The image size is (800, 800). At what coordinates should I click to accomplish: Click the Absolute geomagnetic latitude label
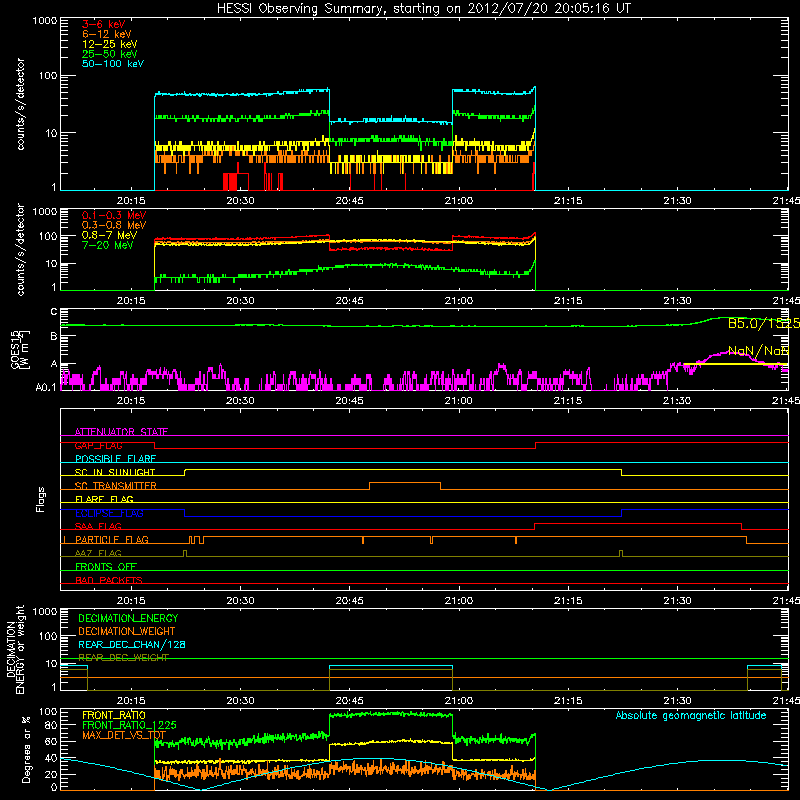[691, 716]
